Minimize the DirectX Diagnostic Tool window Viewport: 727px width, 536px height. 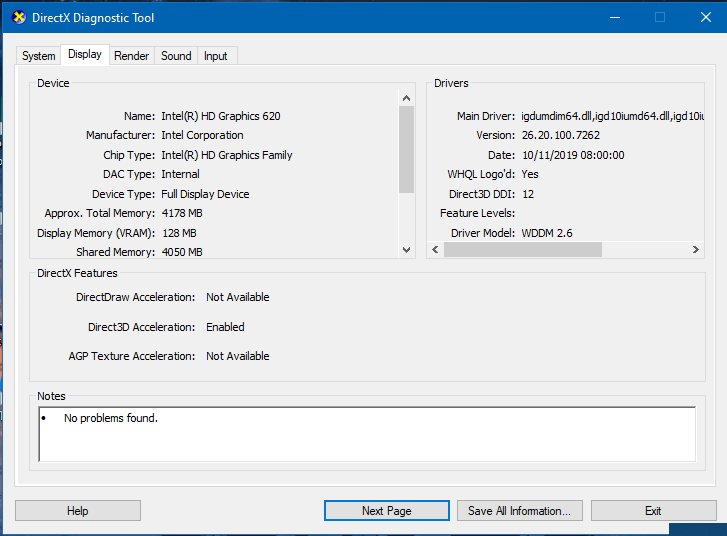(x=615, y=18)
